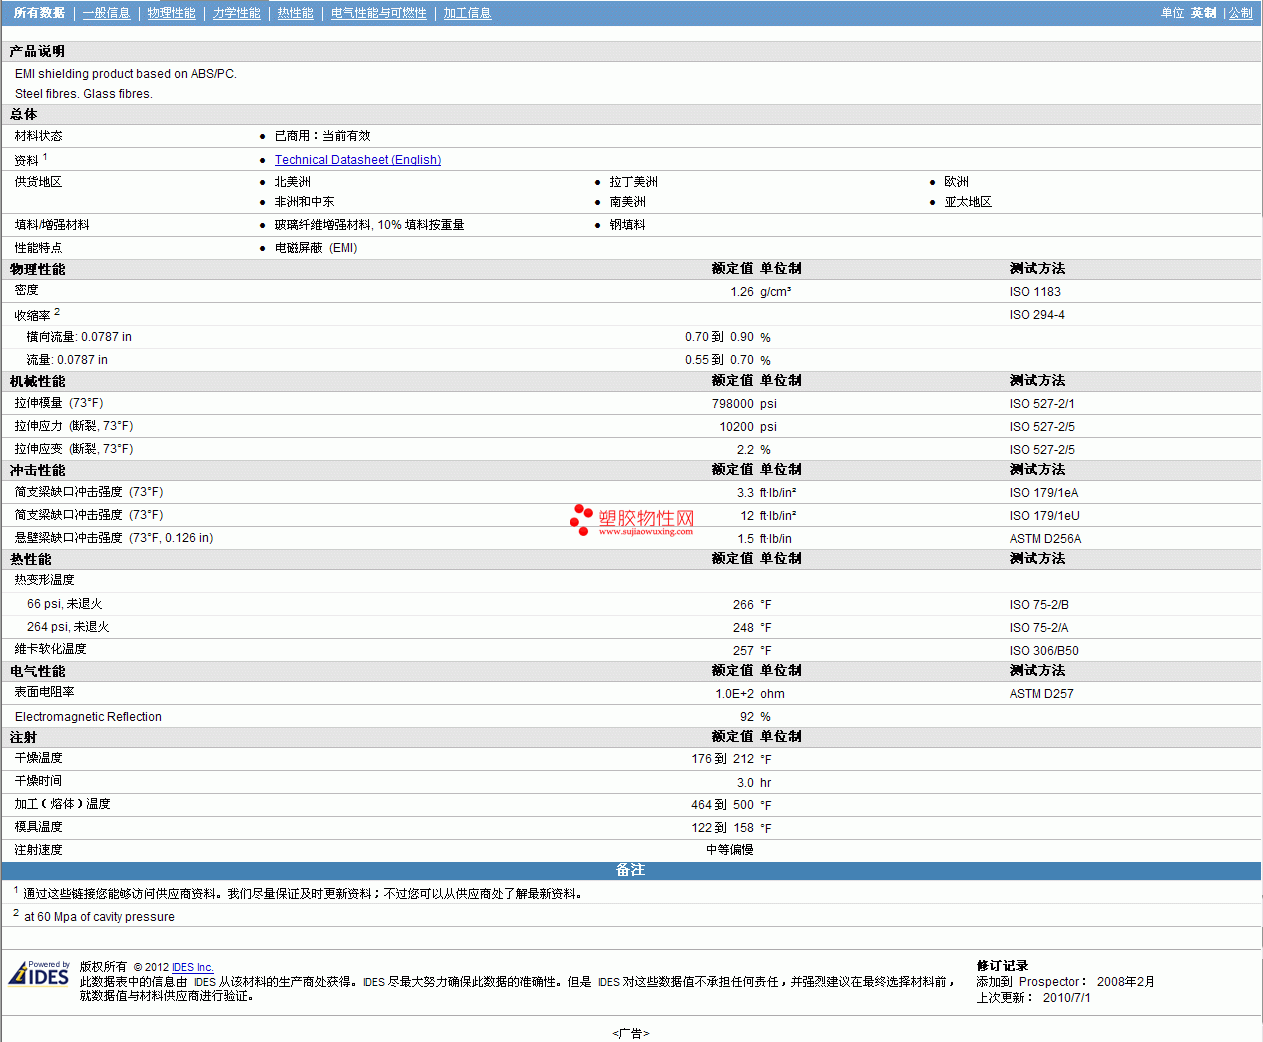Switch to the 加工信息 tab
Screen dimensions: 1263x1042
coord(467,13)
